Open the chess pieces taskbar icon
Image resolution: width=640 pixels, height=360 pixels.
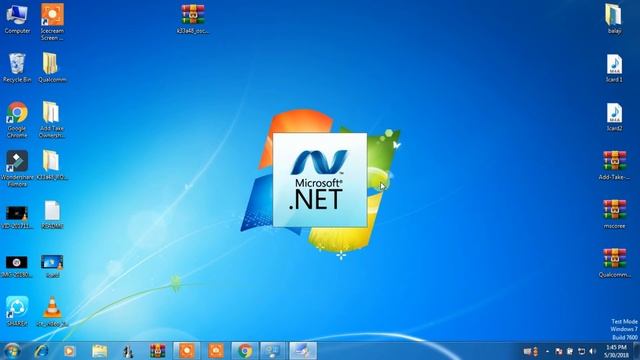(128, 351)
